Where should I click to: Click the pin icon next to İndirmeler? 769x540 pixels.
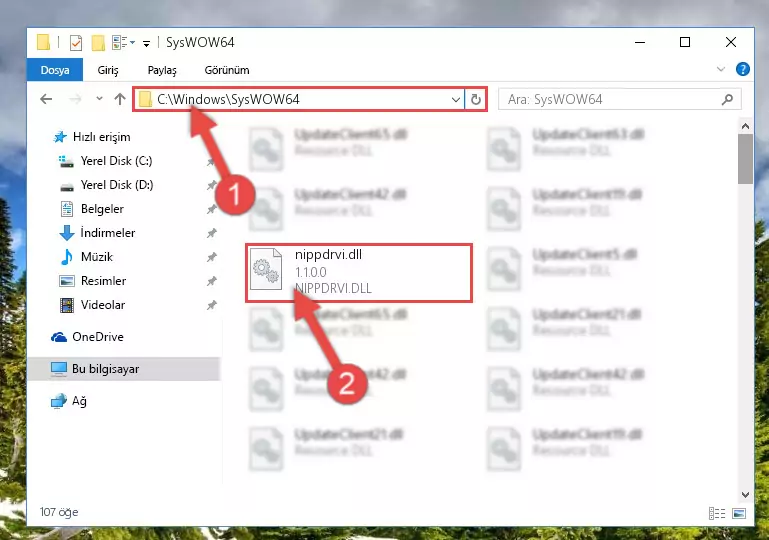tap(211, 233)
